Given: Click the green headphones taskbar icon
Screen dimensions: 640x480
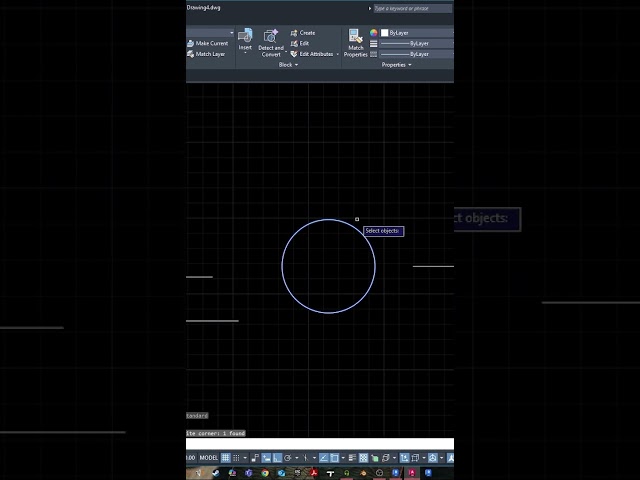Looking at the screenshot, I should click(346, 473).
